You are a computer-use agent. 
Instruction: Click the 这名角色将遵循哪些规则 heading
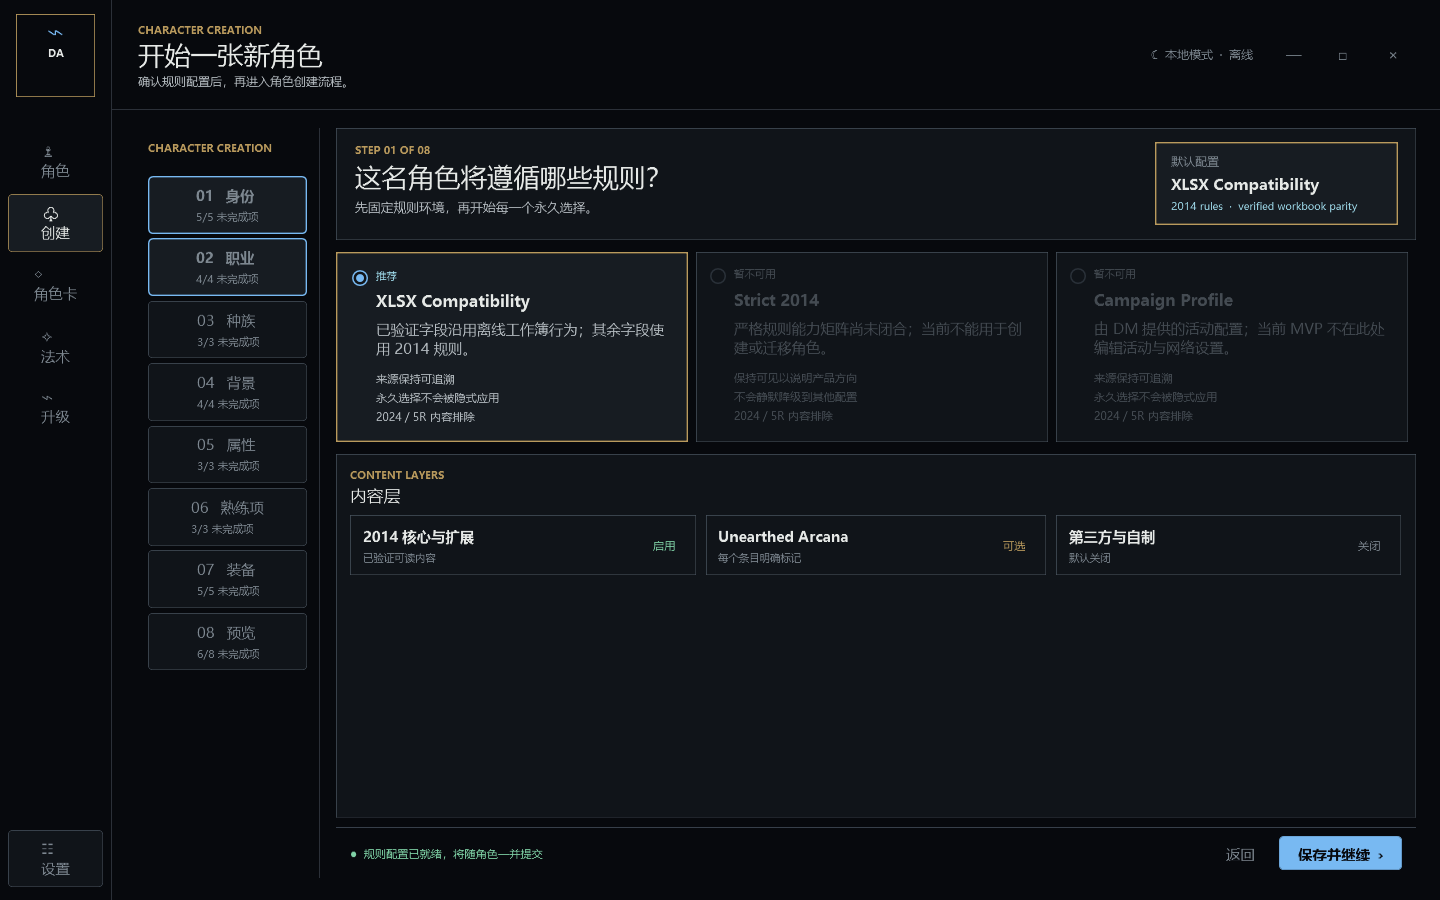(506, 178)
